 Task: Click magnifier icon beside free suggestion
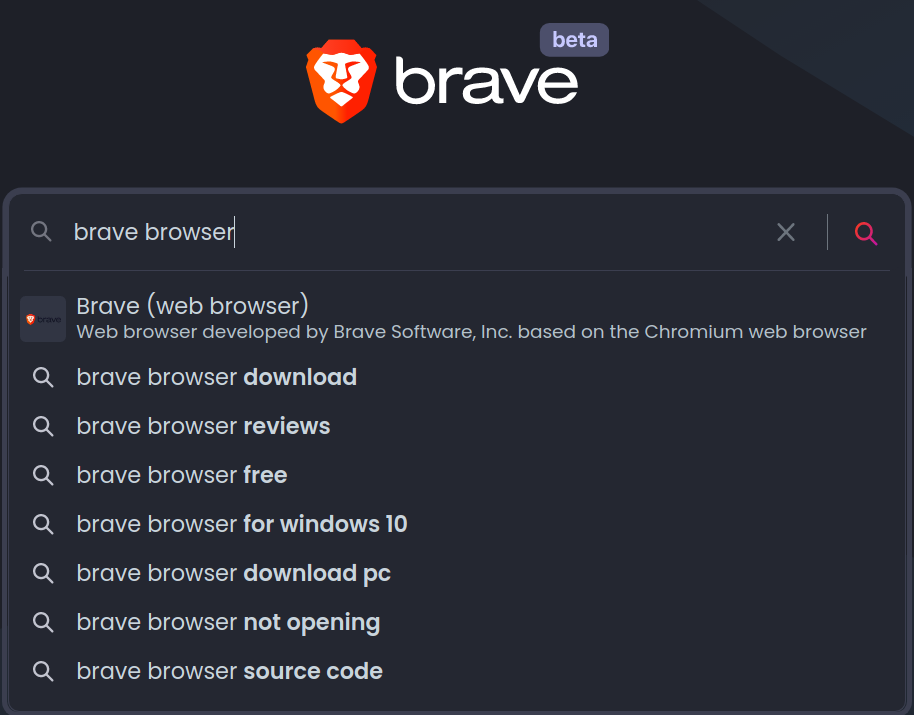point(43,476)
